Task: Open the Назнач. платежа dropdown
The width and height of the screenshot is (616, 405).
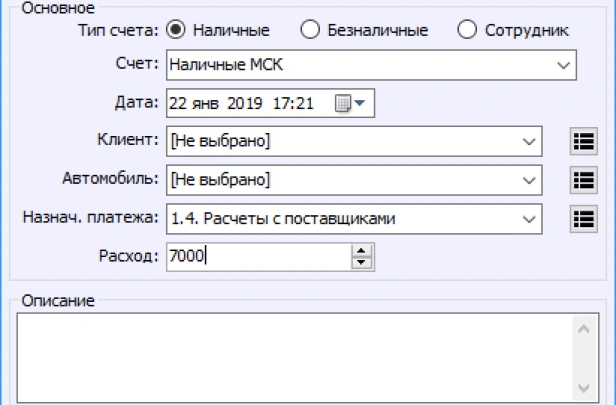Action: tap(527, 217)
